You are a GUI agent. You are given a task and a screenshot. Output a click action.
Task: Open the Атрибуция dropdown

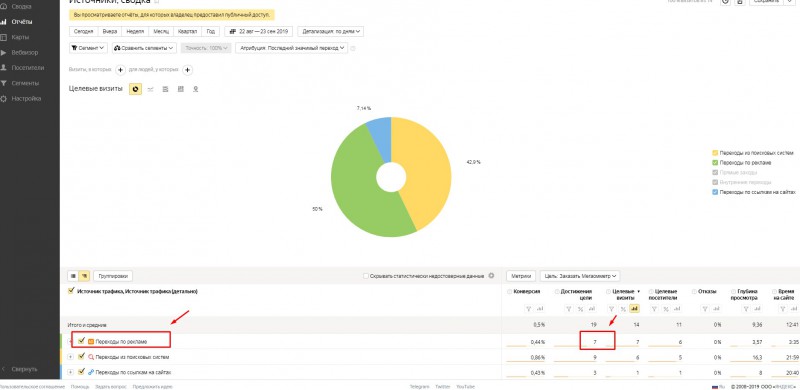click(291, 48)
